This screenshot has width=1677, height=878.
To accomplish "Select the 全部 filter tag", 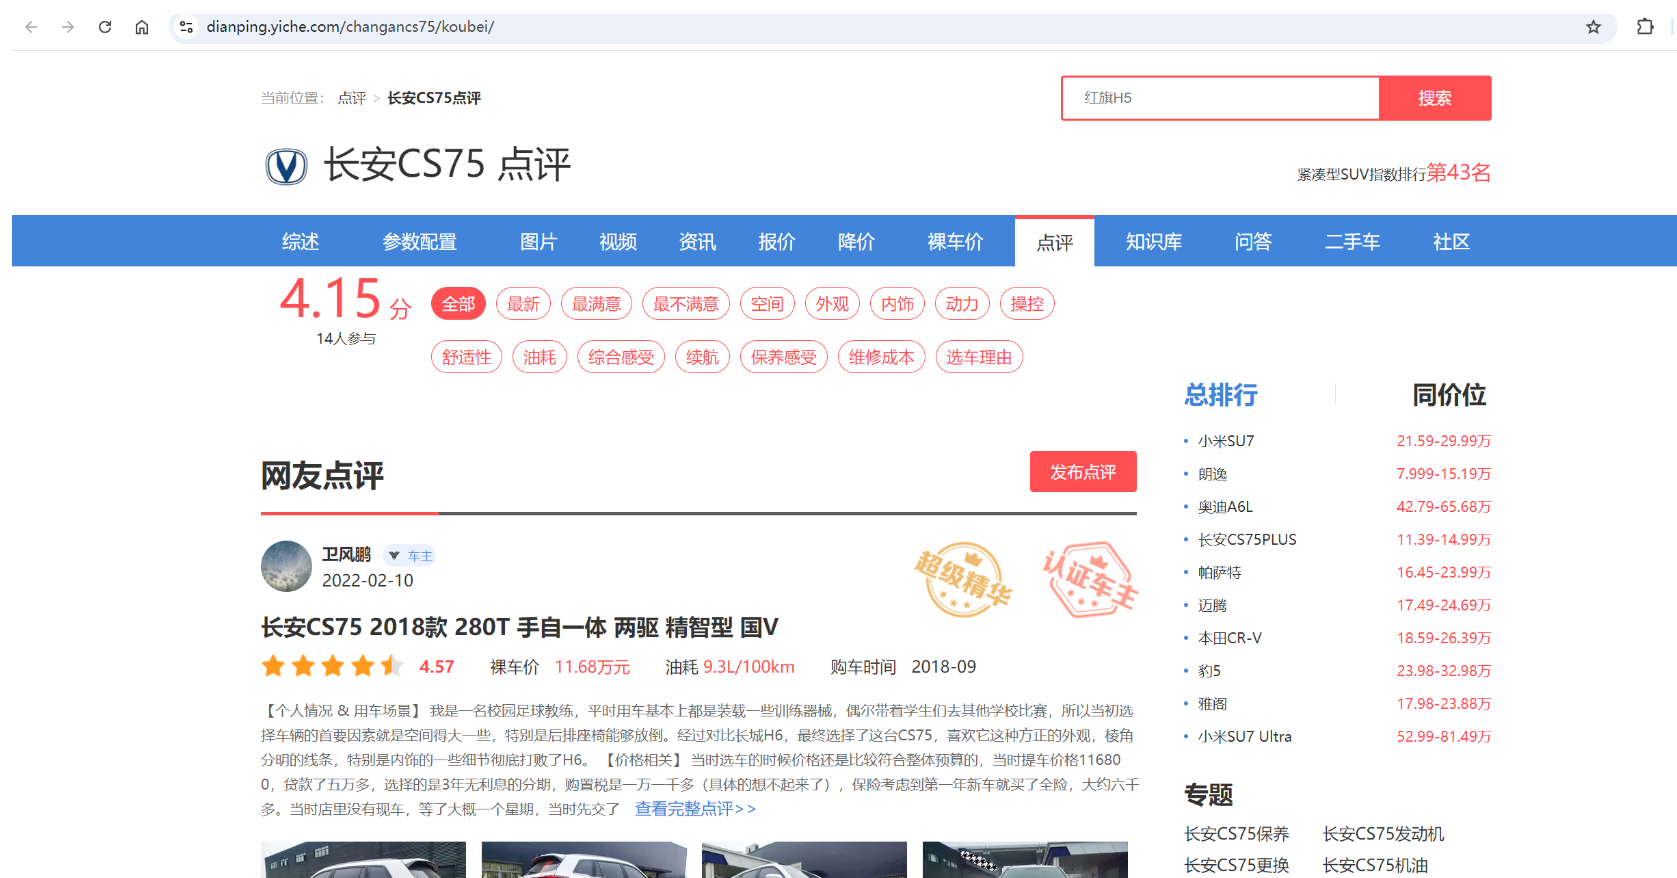I will (x=458, y=304).
